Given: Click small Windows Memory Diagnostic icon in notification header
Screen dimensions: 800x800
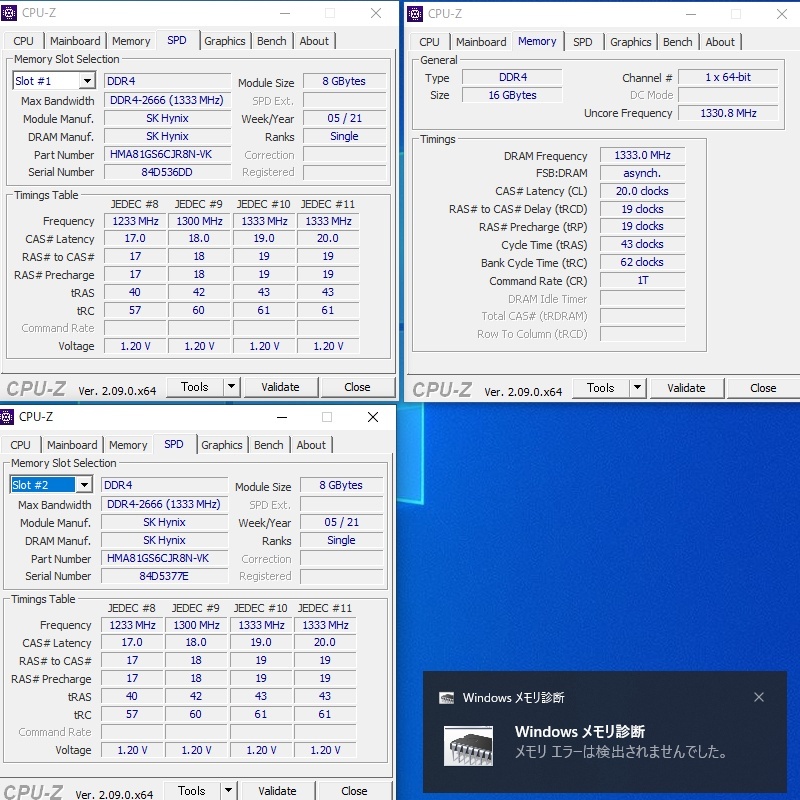Looking at the screenshot, I should [x=446, y=697].
